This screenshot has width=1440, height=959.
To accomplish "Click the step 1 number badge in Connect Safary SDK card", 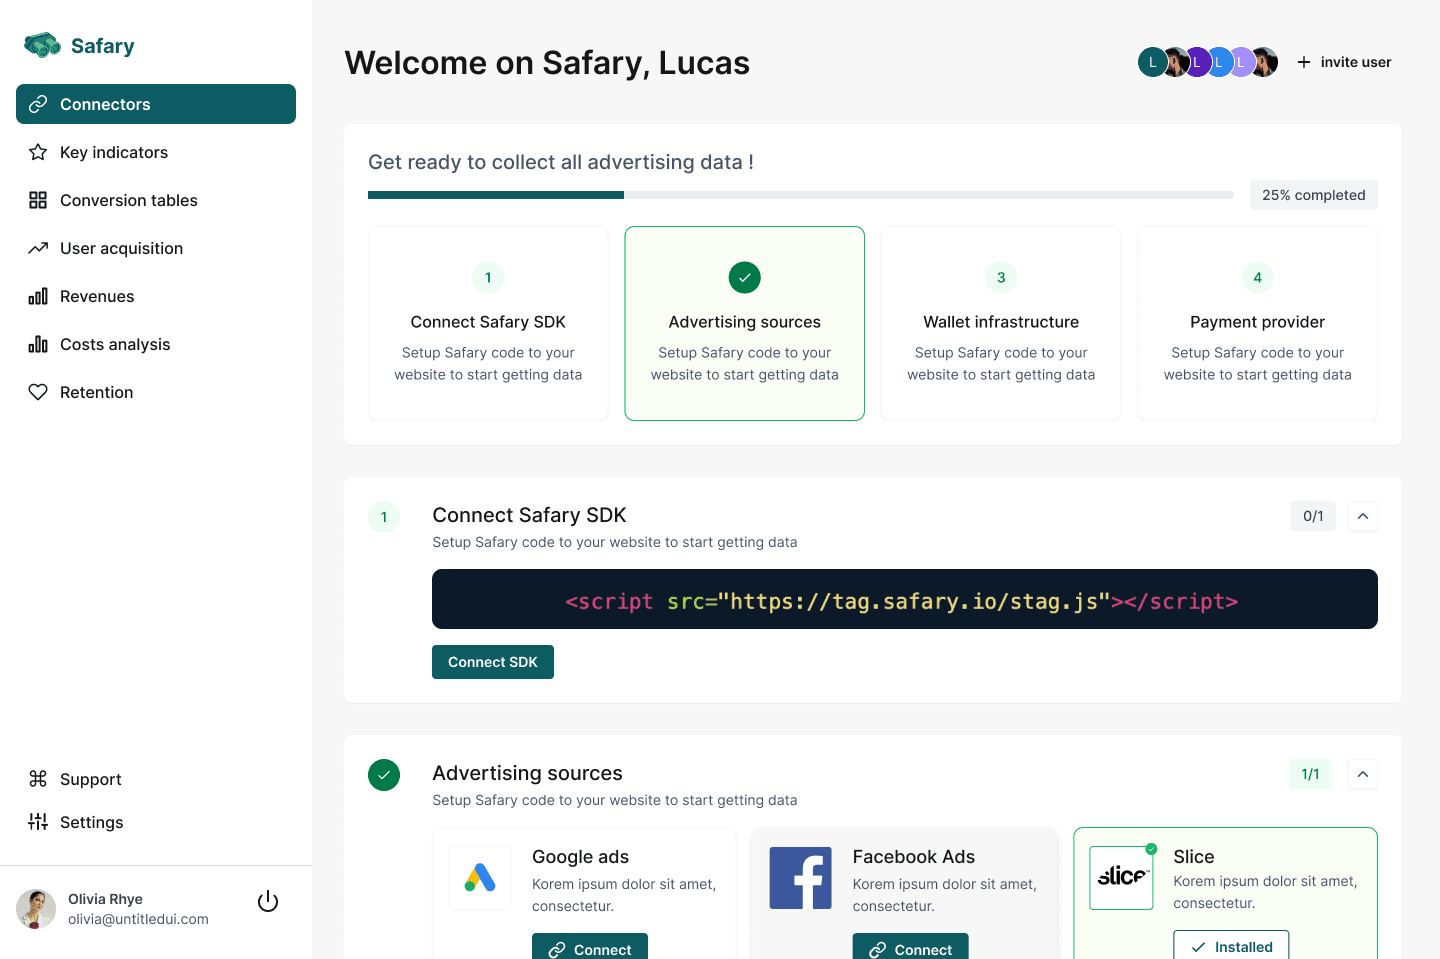I will click(488, 277).
